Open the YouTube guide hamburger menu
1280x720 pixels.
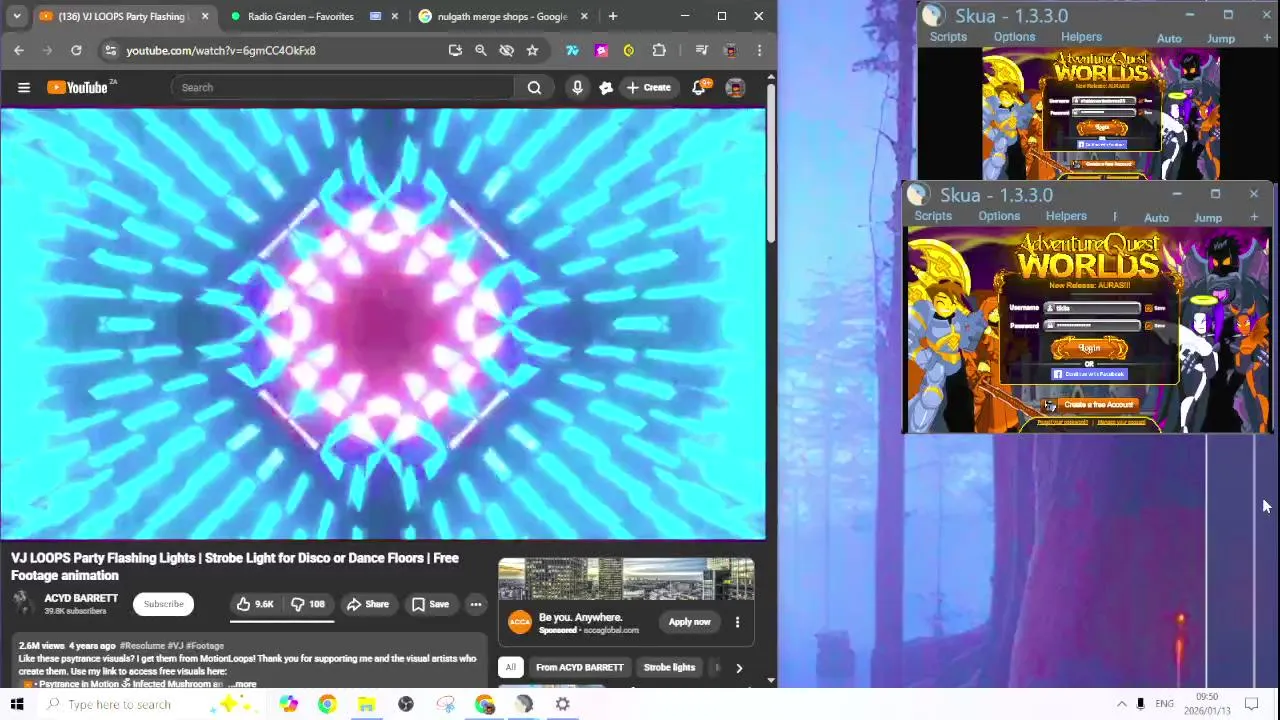(x=23, y=87)
